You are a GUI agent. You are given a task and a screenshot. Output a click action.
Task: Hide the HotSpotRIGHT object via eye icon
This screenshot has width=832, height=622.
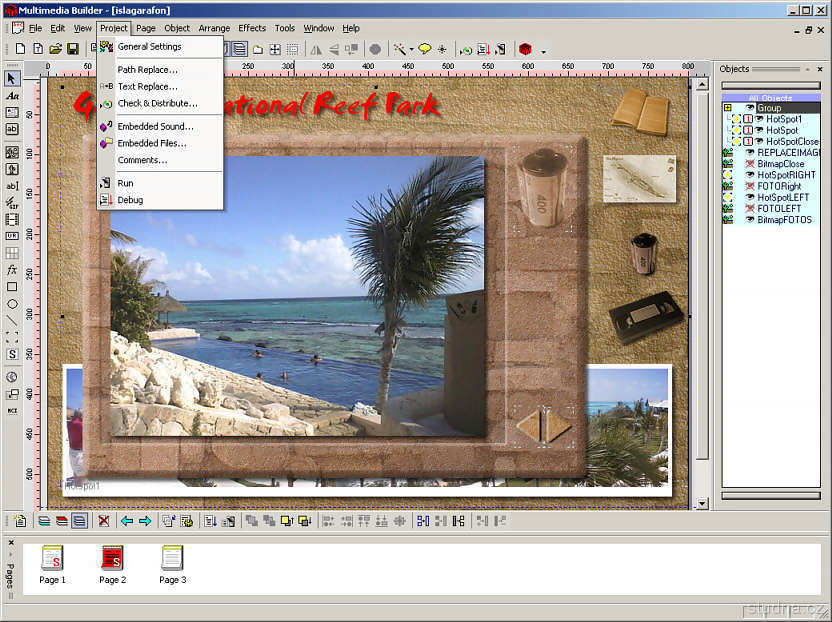tap(750, 175)
